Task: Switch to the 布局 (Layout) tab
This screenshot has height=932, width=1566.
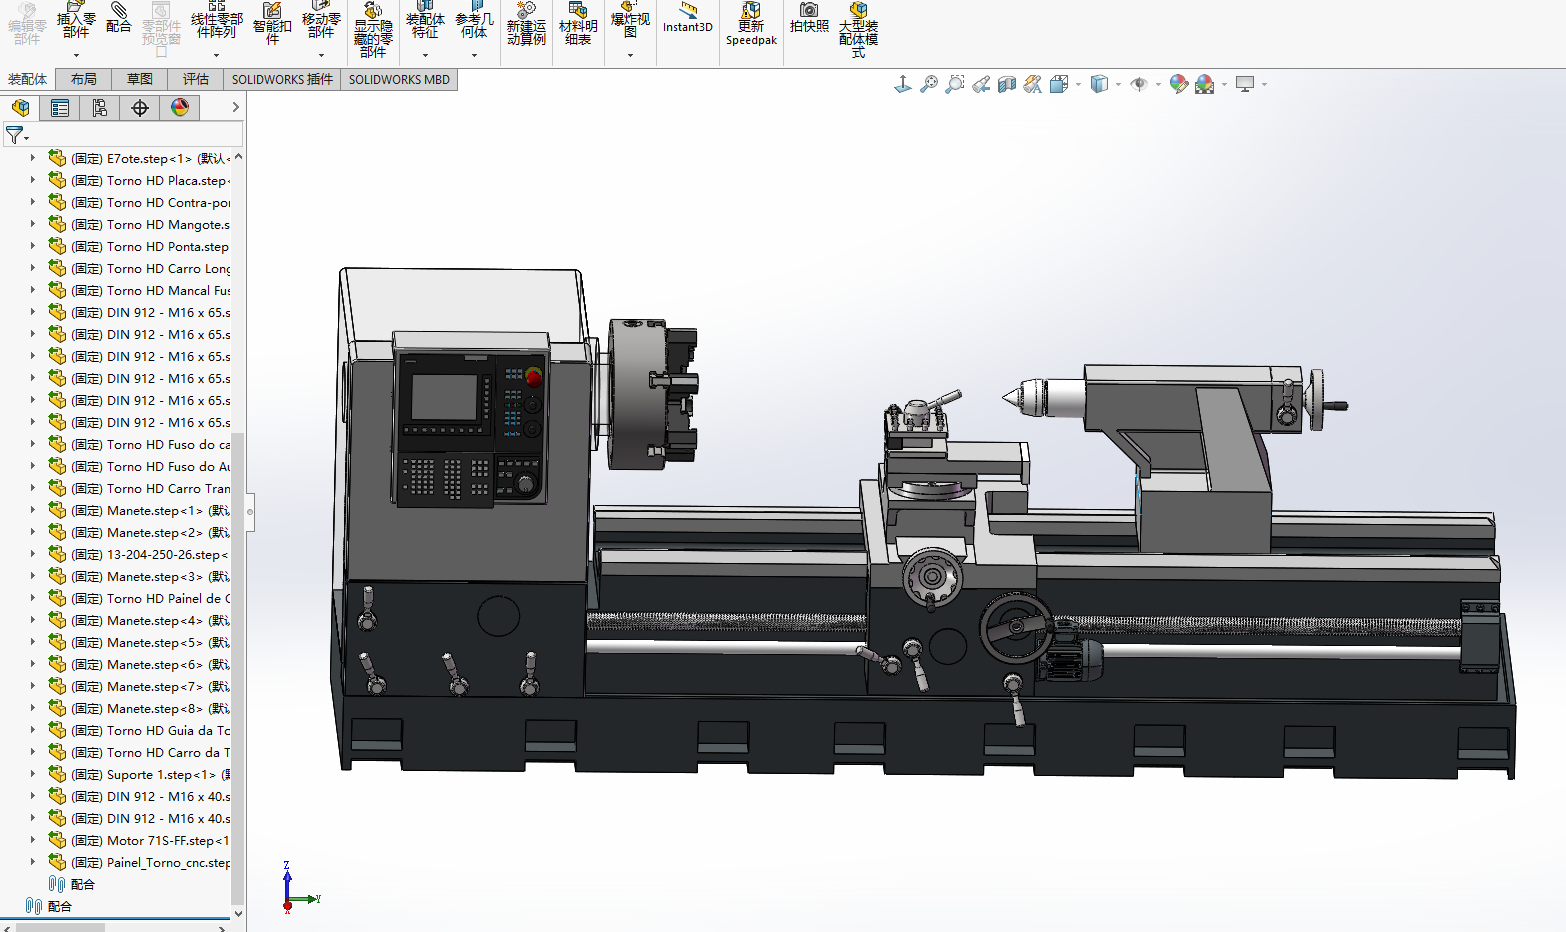Action: coord(84,79)
